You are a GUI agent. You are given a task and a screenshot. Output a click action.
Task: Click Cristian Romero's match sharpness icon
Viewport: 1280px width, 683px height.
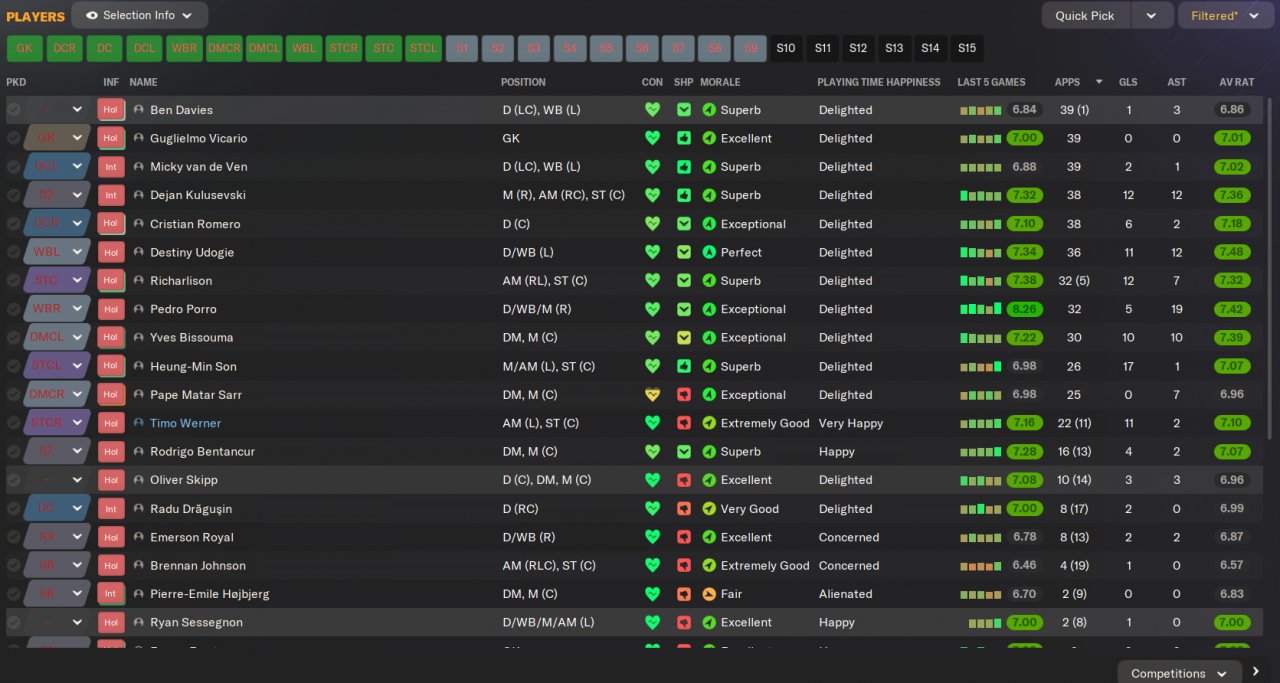684,224
